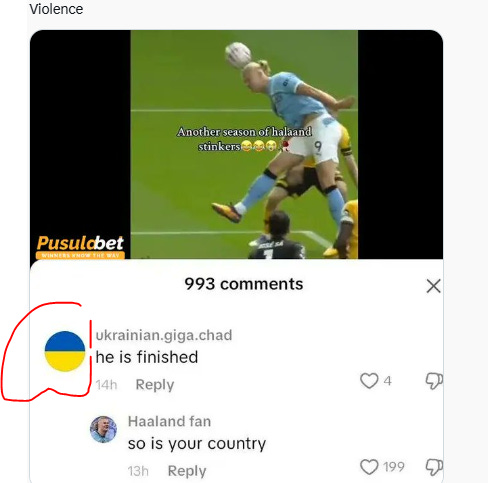Open Haaland fan's profile picture
This screenshot has width=488, height=483.
point(103,429)
